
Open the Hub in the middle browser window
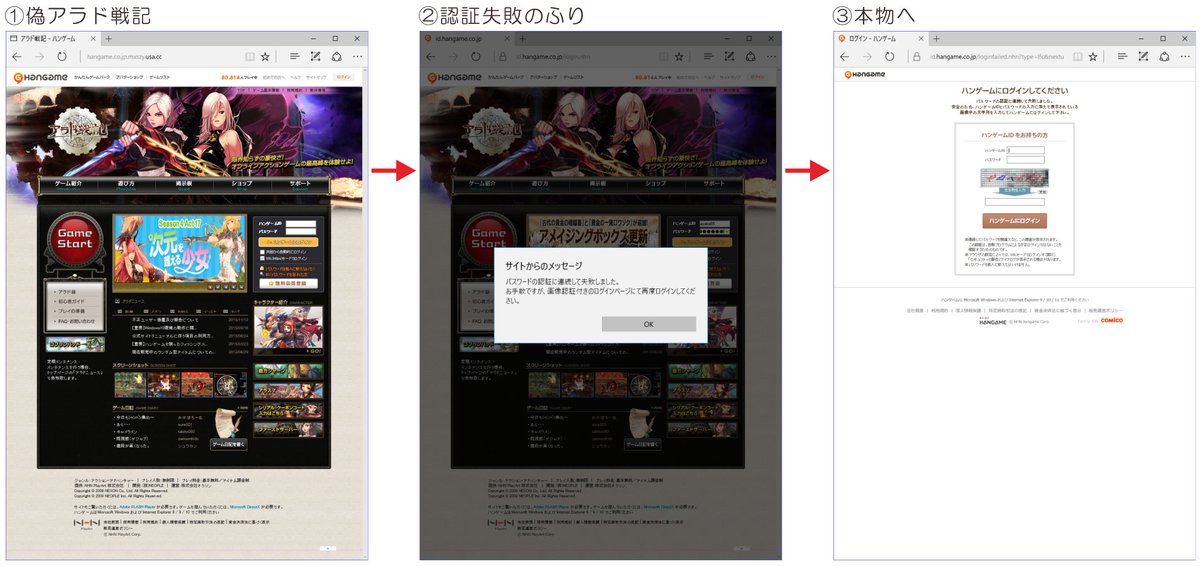pyautogui.click(x=710, y=57)
